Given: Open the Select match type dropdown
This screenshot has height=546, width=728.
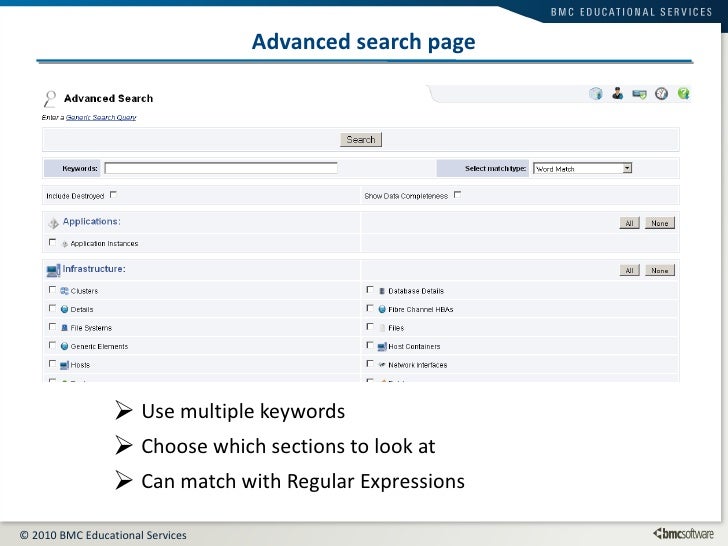Looking at the screenshot, I should click(583, 169).
